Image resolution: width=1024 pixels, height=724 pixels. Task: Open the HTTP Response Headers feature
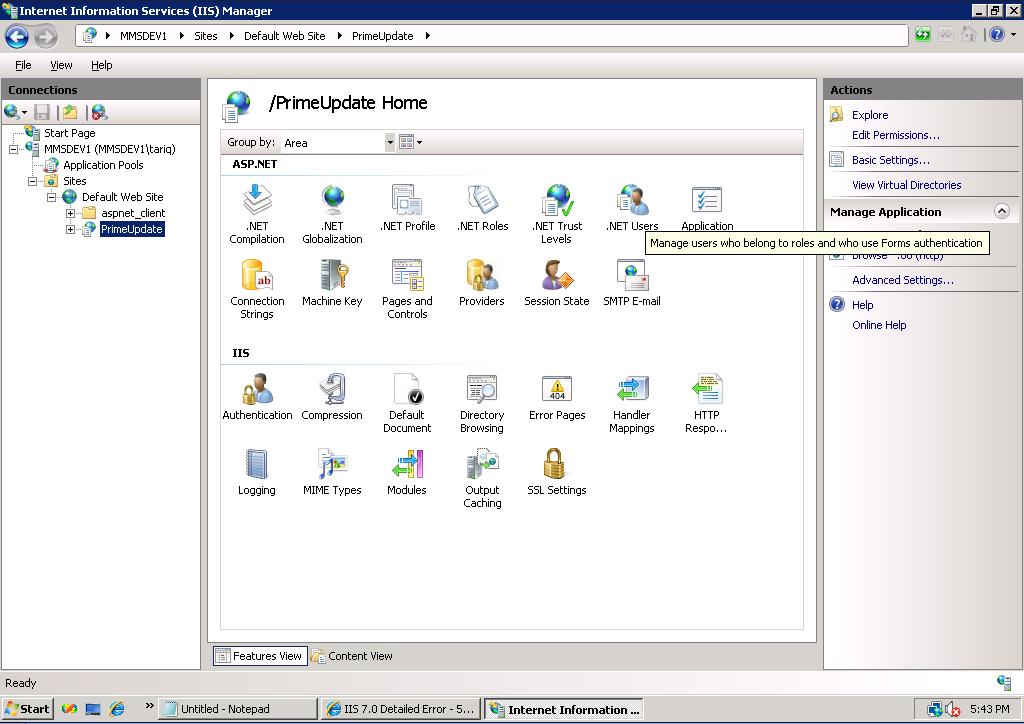pyautogui.click(x=707, y=403)
